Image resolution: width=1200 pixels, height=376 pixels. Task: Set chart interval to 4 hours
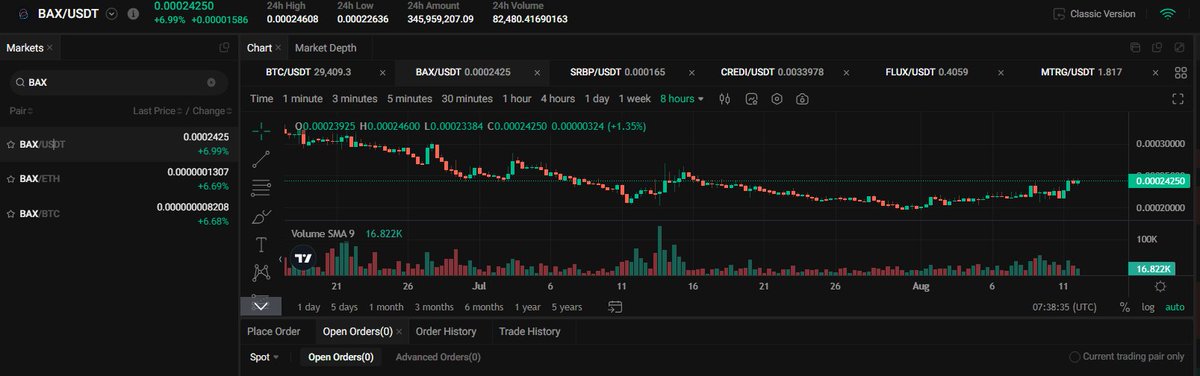[558, 99]
